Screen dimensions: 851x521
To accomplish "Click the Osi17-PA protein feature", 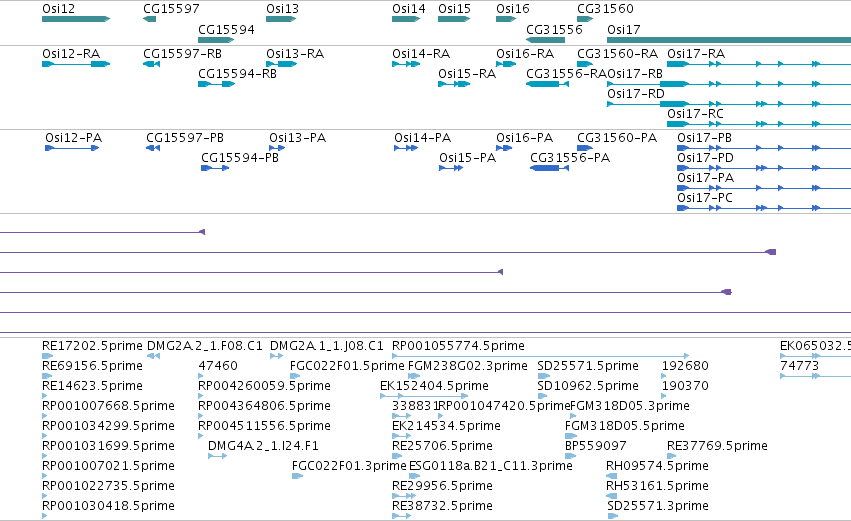I will tap(764, 188).
